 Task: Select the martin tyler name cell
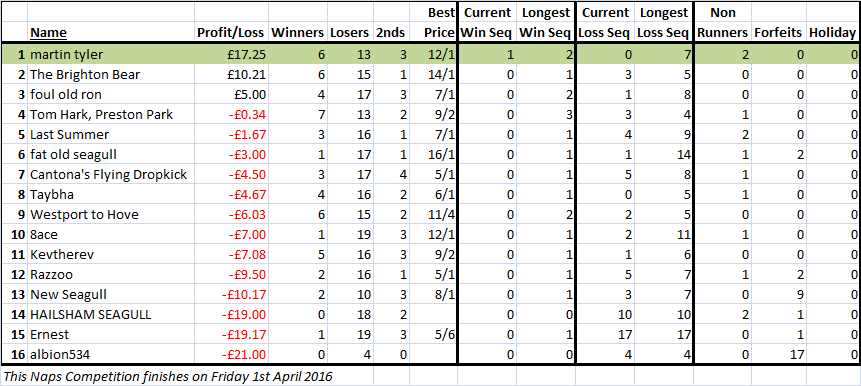tap(110, 54)
